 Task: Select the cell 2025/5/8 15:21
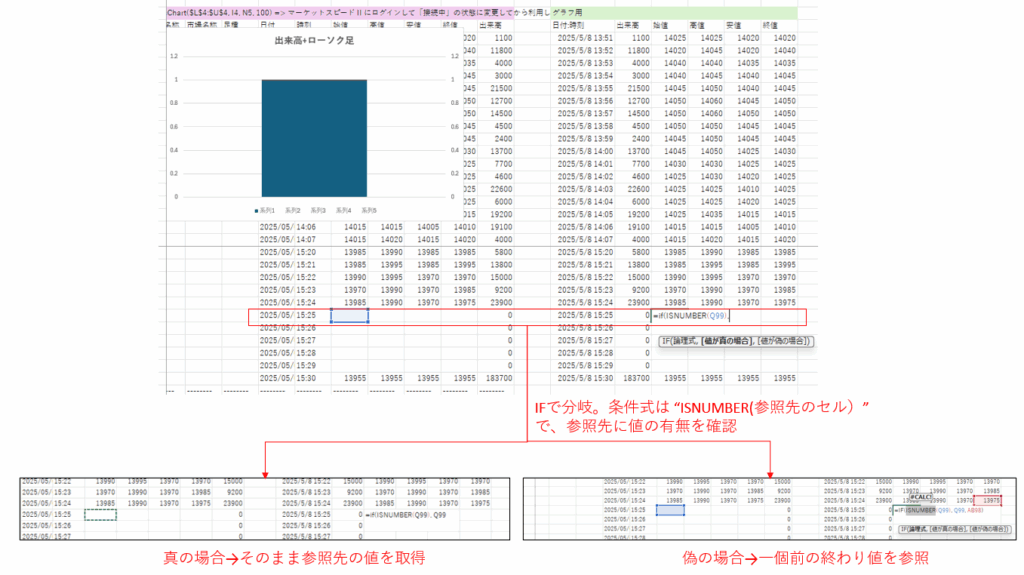(585, 265)
